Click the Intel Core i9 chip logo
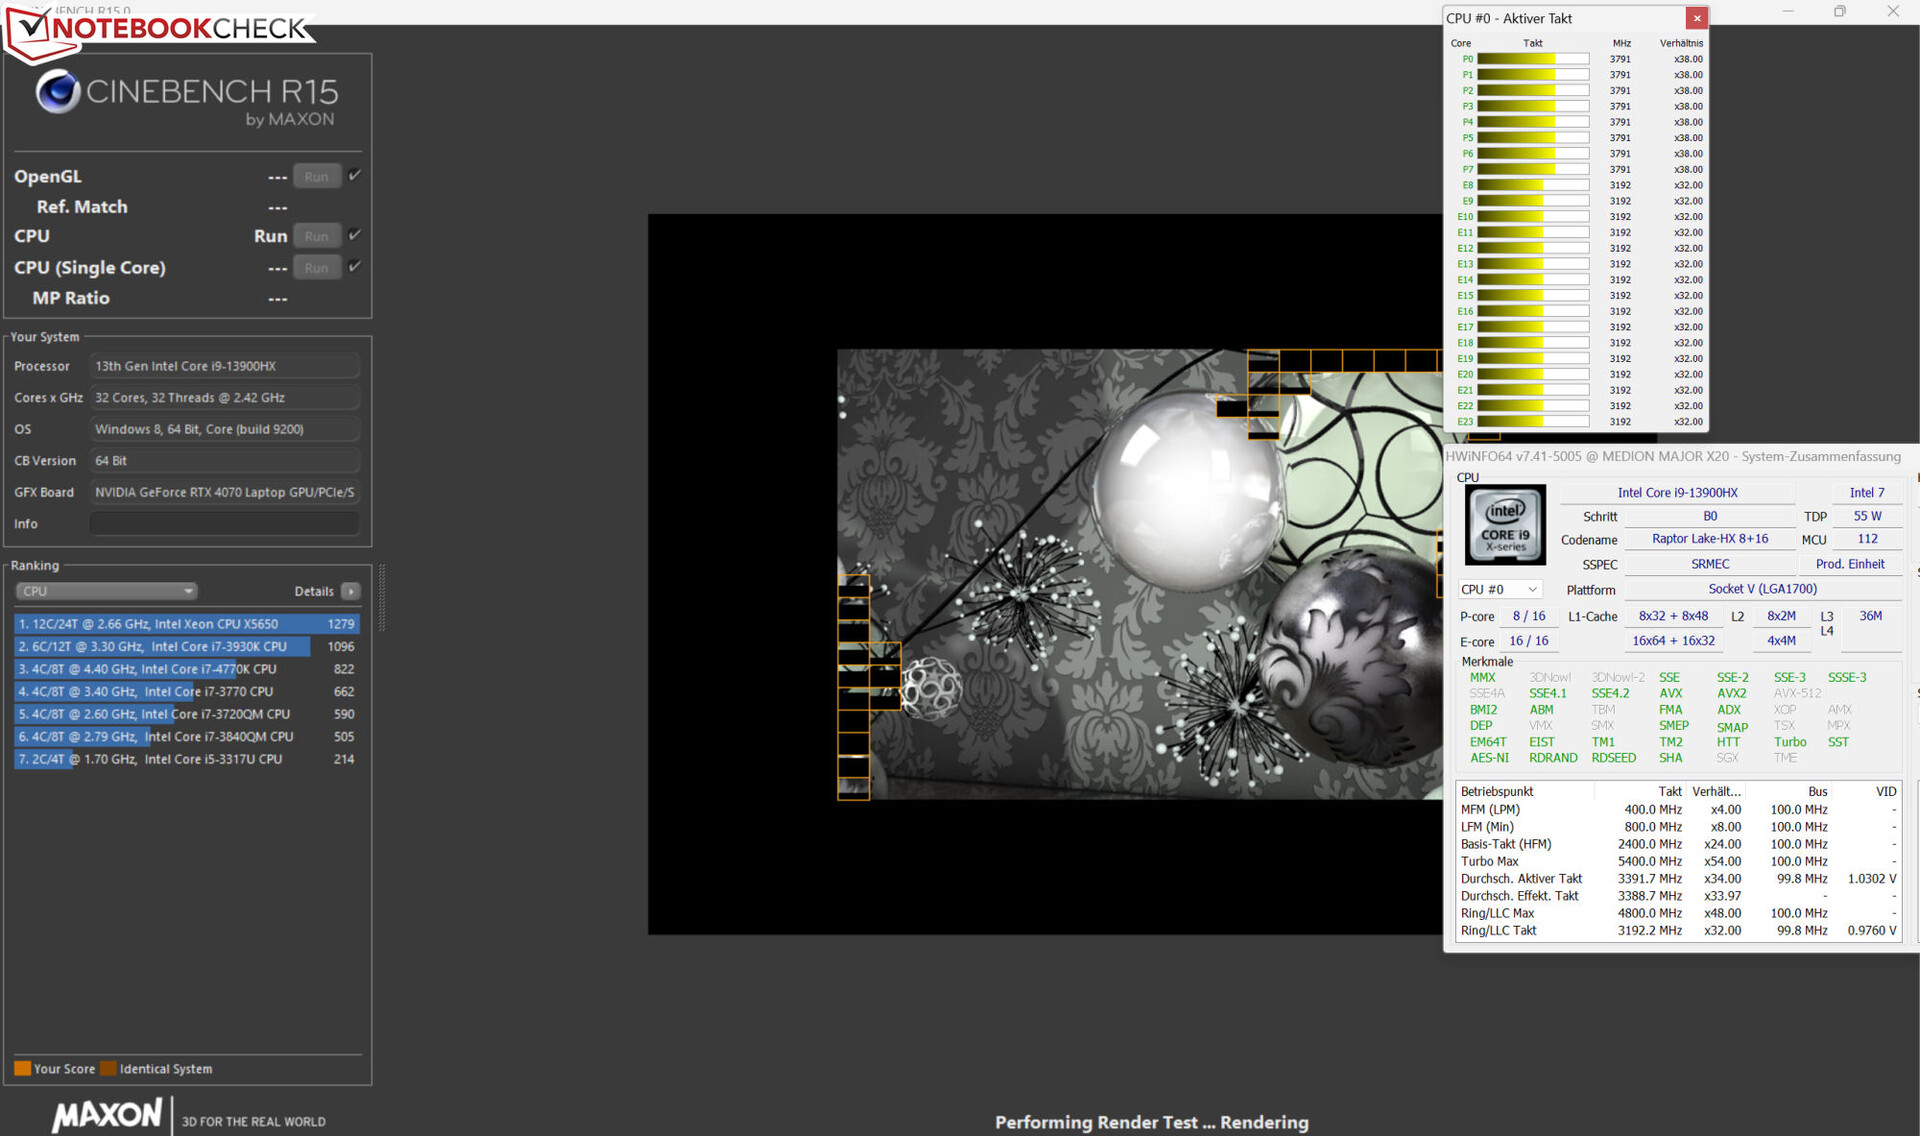The width and height of the screenshot is (1920, 1136). (x=1505, y=524)
